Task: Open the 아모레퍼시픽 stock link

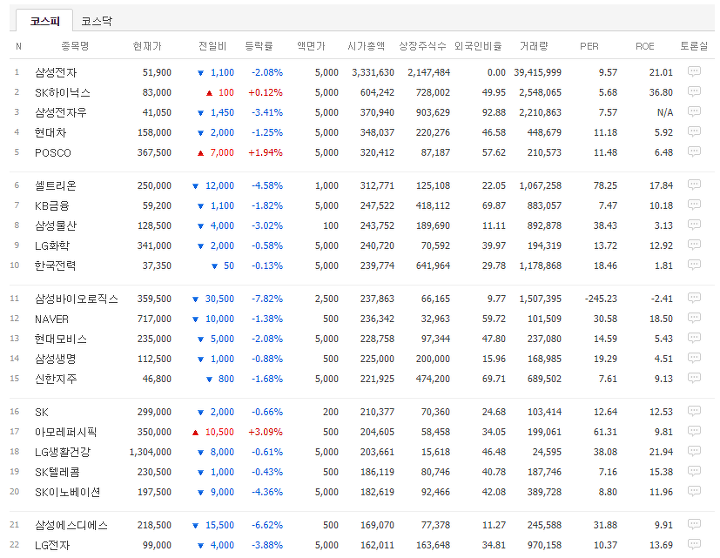Action: tap(66, 432)
